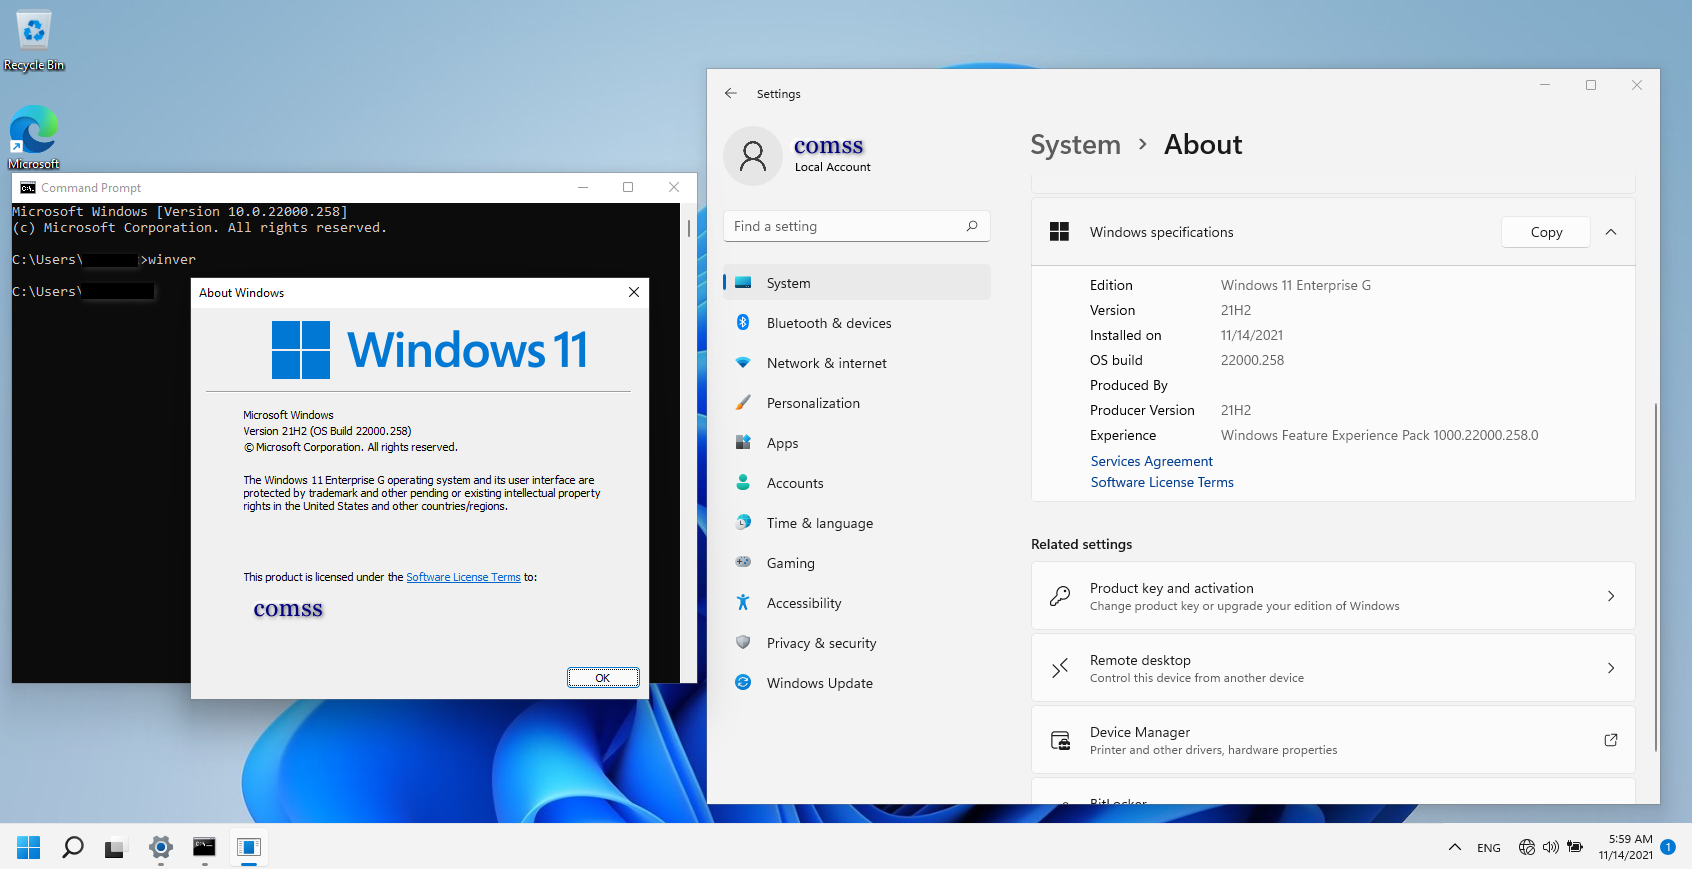Click Windows logo icon in specifications header

point(1060,232)
